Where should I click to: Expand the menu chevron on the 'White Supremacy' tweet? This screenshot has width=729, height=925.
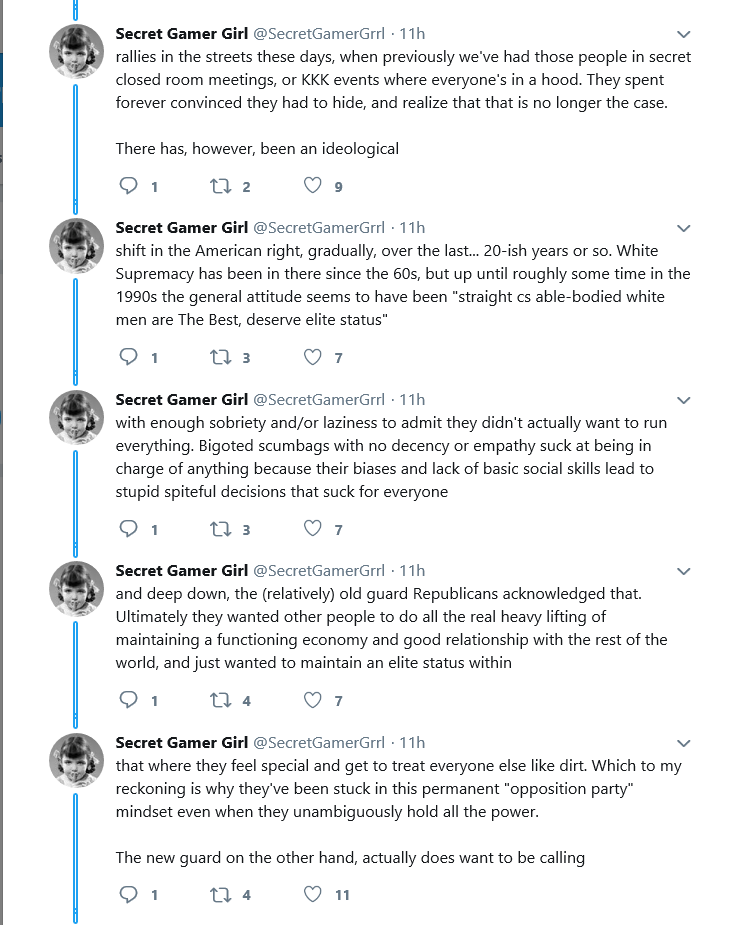tap(683, 228)
